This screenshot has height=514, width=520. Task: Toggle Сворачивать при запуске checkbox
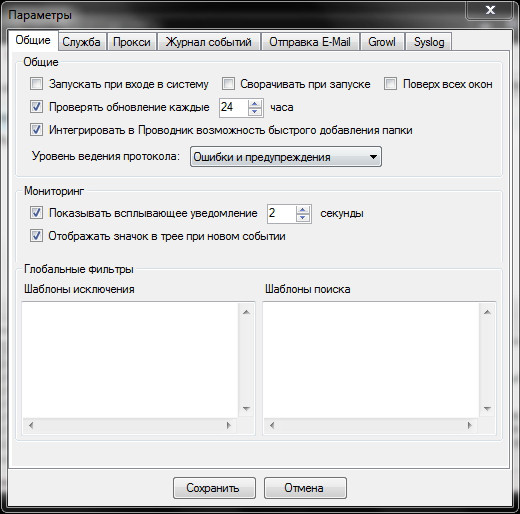228,84
